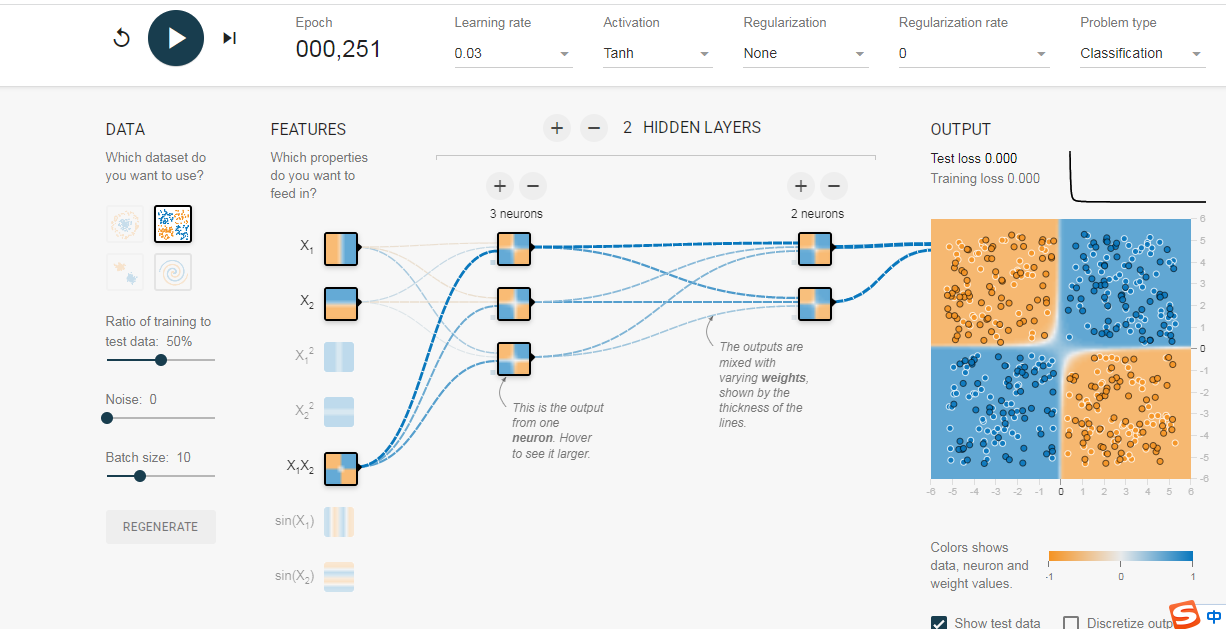Viewport: 1226px width, 629px height.
Task: Check the Discretize output checkbox
Action: (1071, 623)
